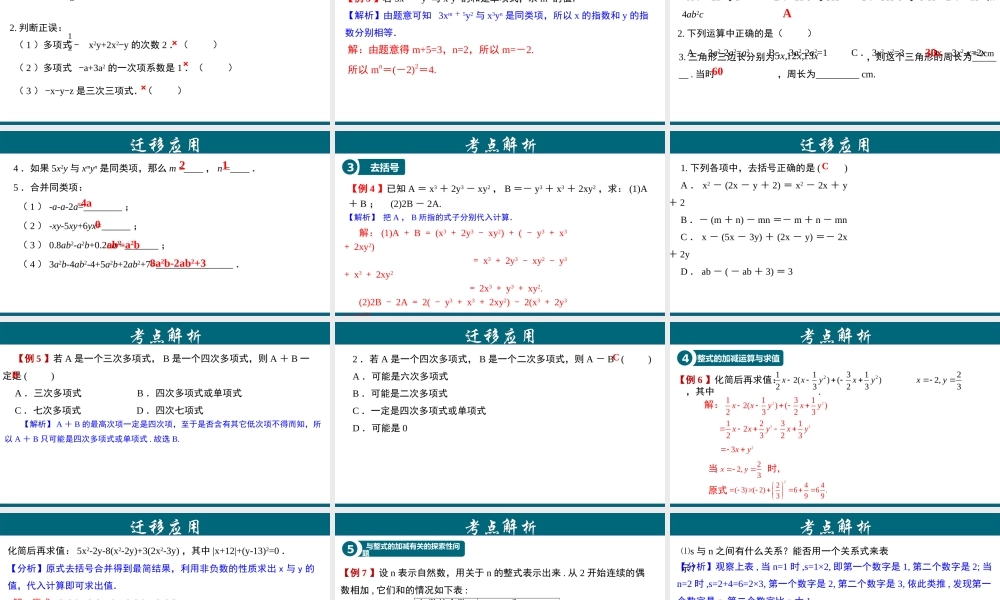The height and width of the screenshot is (600, 1000).
Task: Click the line (2) -xy-5xy+6yx
Action: point(79,226)
